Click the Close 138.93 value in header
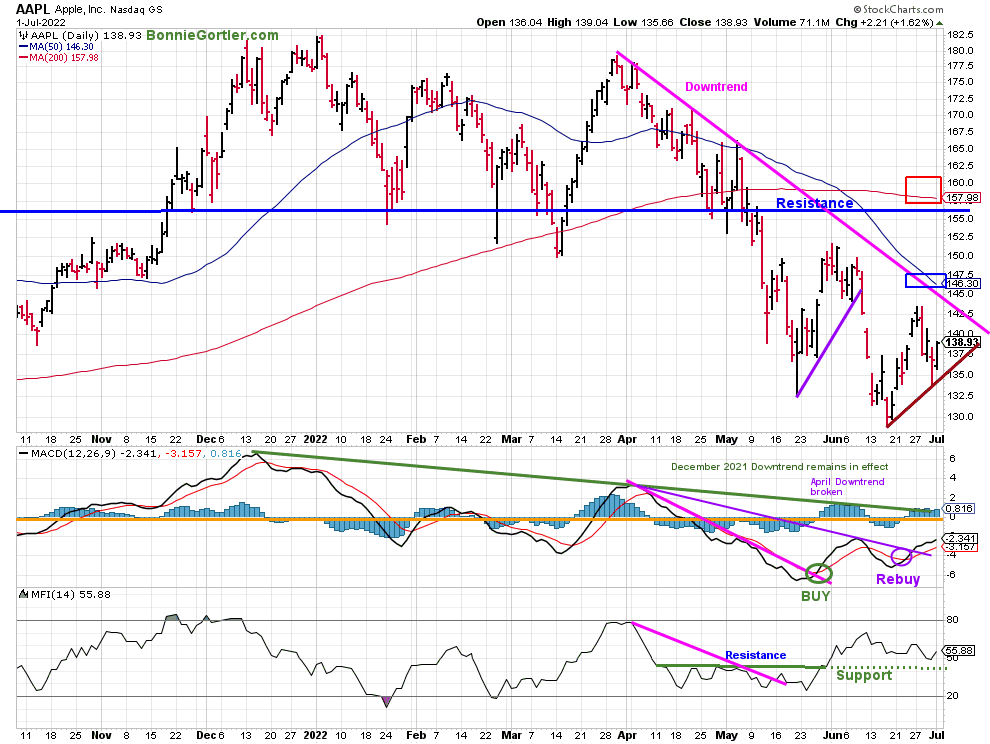This screenshot has height=744, width=990. point(713,22)
